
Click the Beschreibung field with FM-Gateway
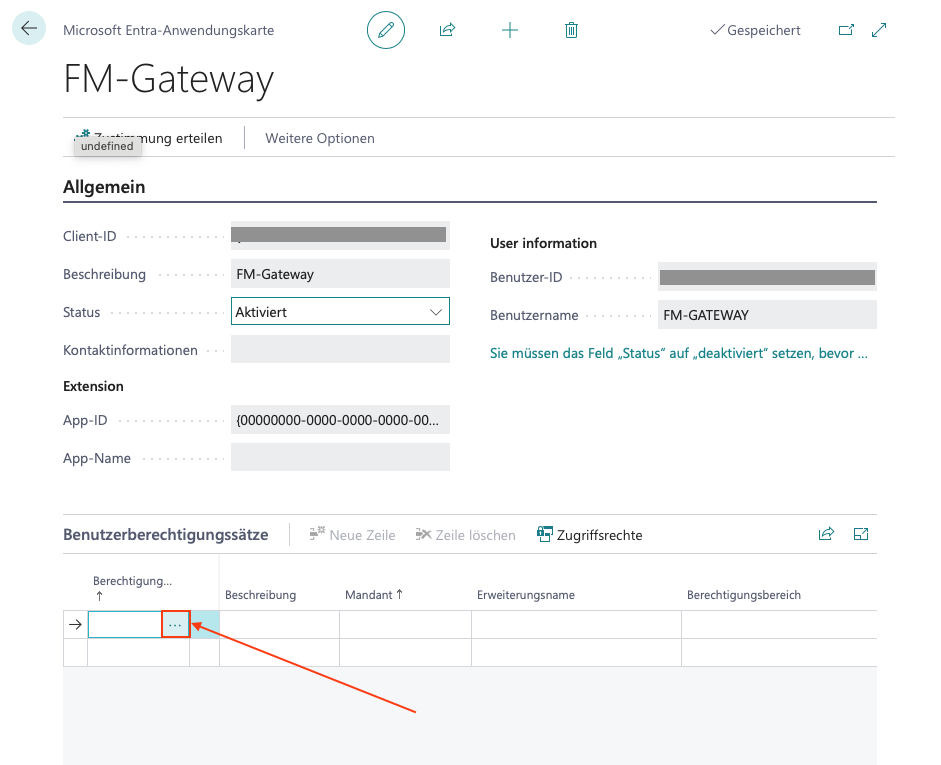click(340, 274)
